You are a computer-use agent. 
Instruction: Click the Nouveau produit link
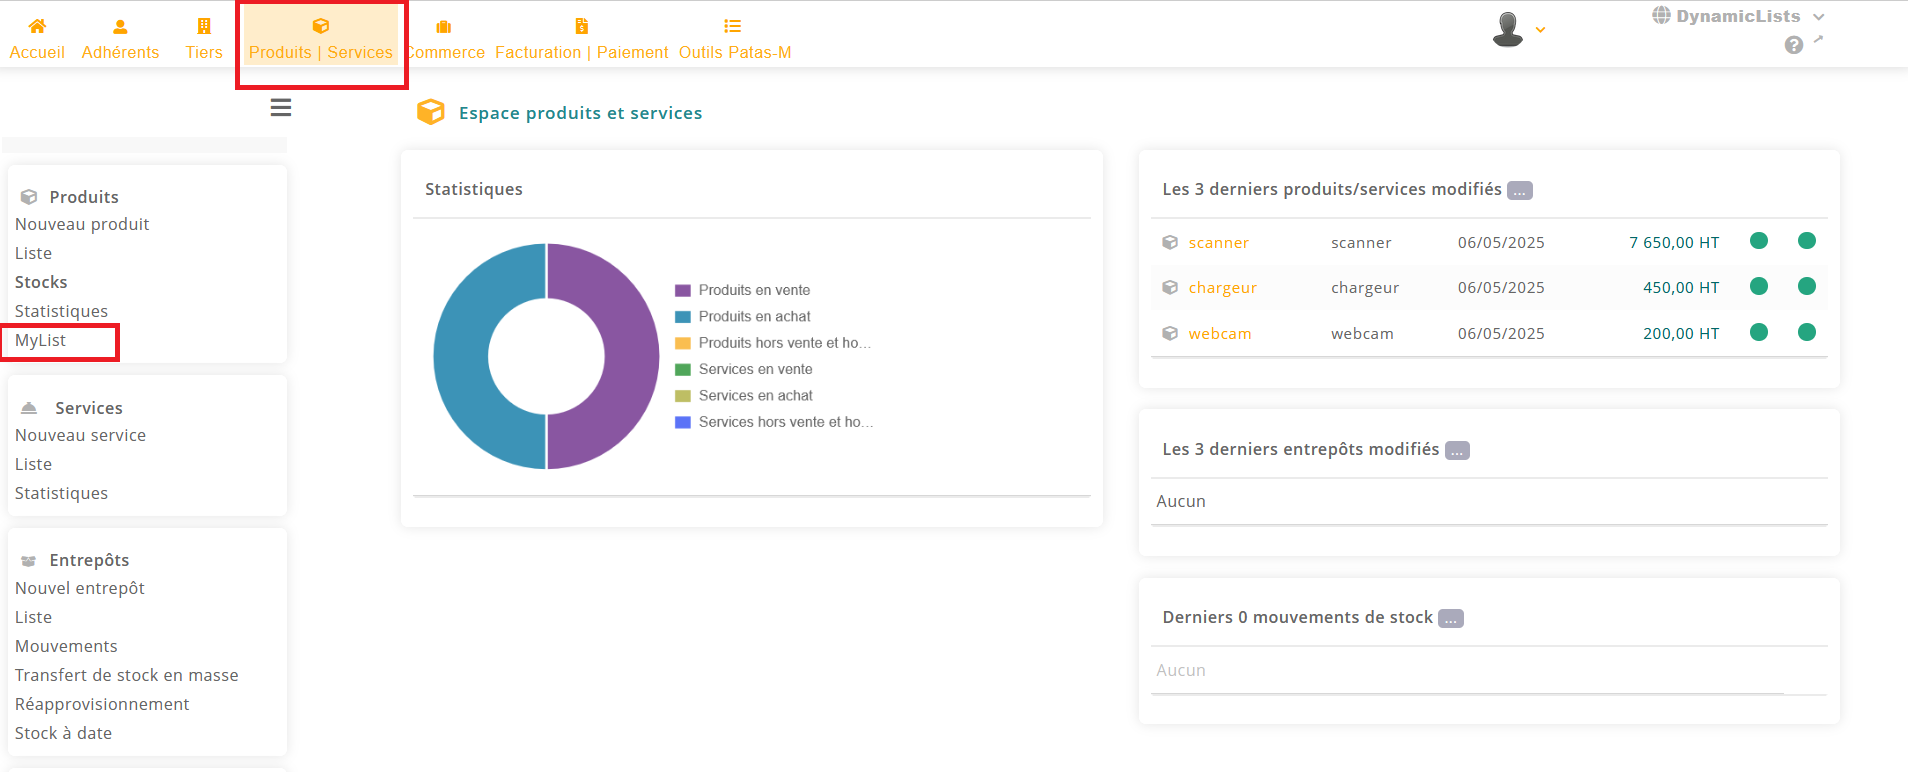click(82, 225)
